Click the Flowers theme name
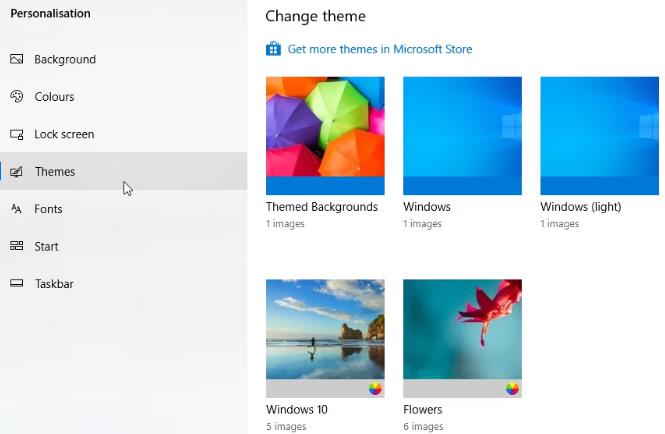 pyautogui.click(x=422, y=409)
